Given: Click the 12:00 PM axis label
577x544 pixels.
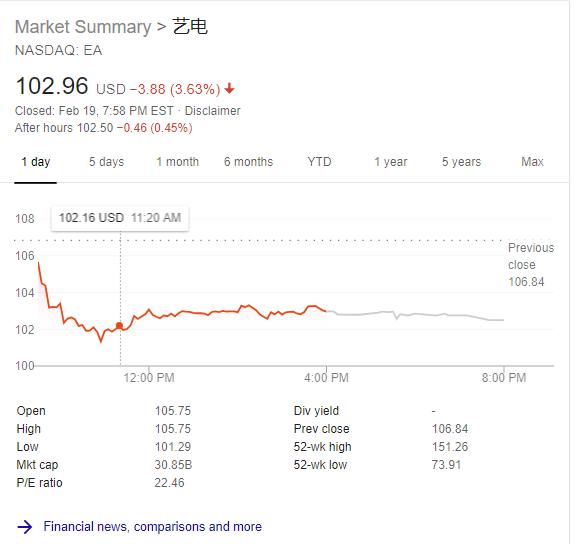Looking at the screenshot, I should 149,378.
